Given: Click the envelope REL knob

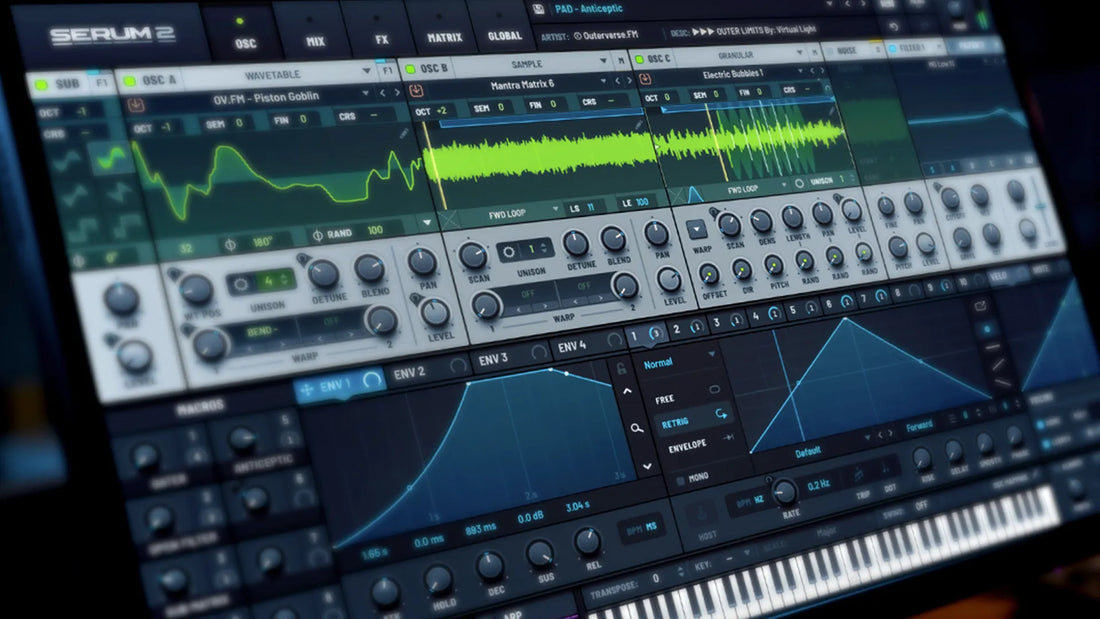Looking at the screenshot, I should click(x=586, y=541).
